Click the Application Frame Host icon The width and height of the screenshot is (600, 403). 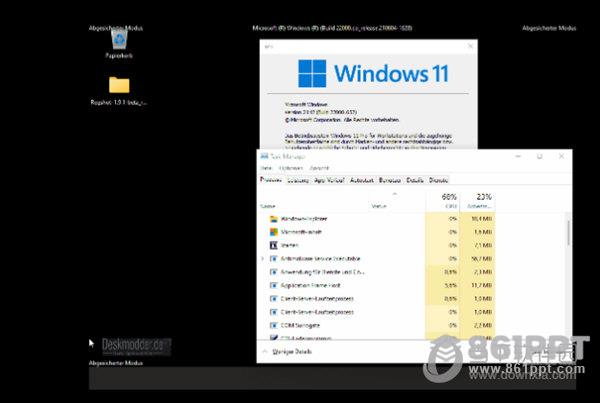point(273,286)
